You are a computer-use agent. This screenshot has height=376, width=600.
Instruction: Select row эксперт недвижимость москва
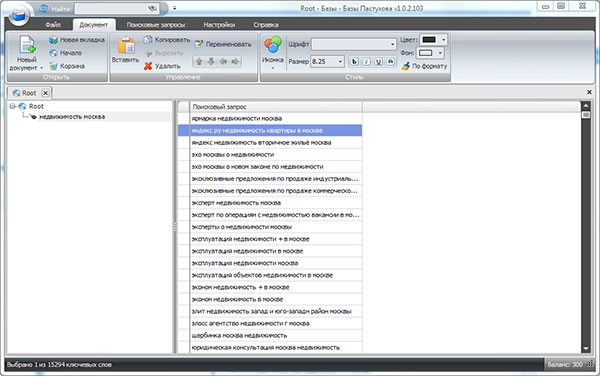click(x=276, y=203)
